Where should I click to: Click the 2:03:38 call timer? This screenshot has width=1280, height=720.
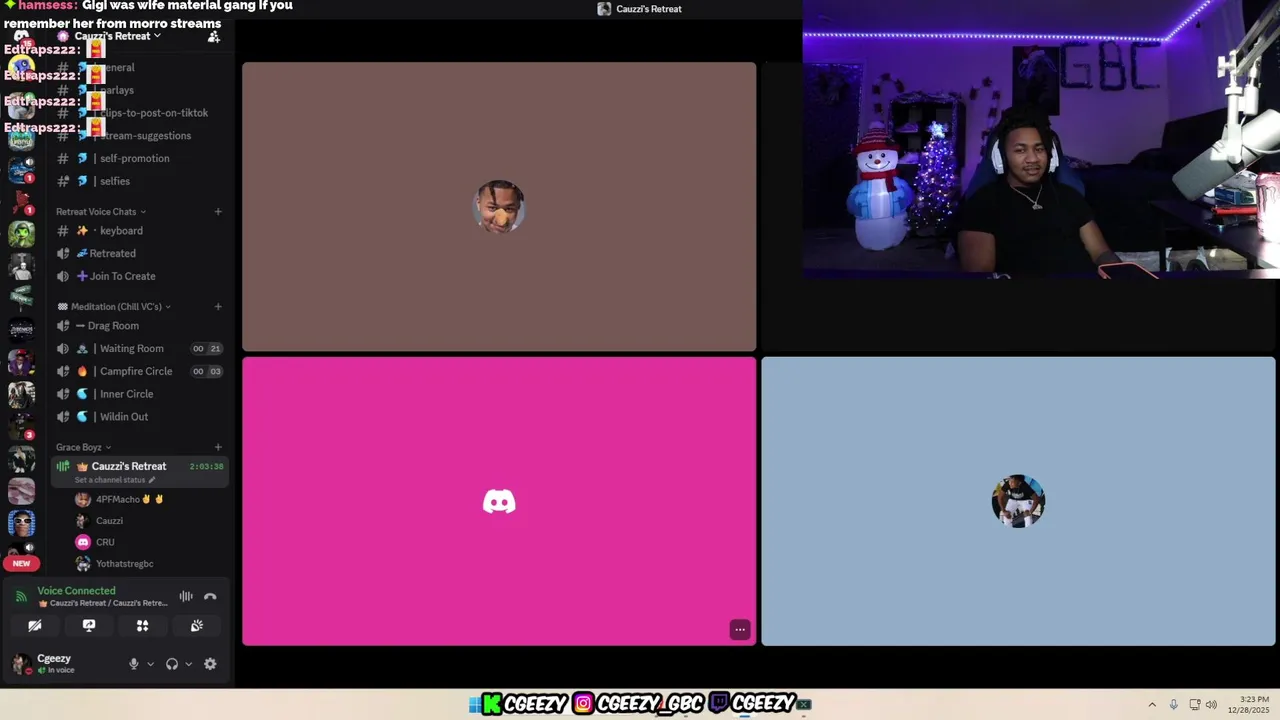tap(206, 467)
